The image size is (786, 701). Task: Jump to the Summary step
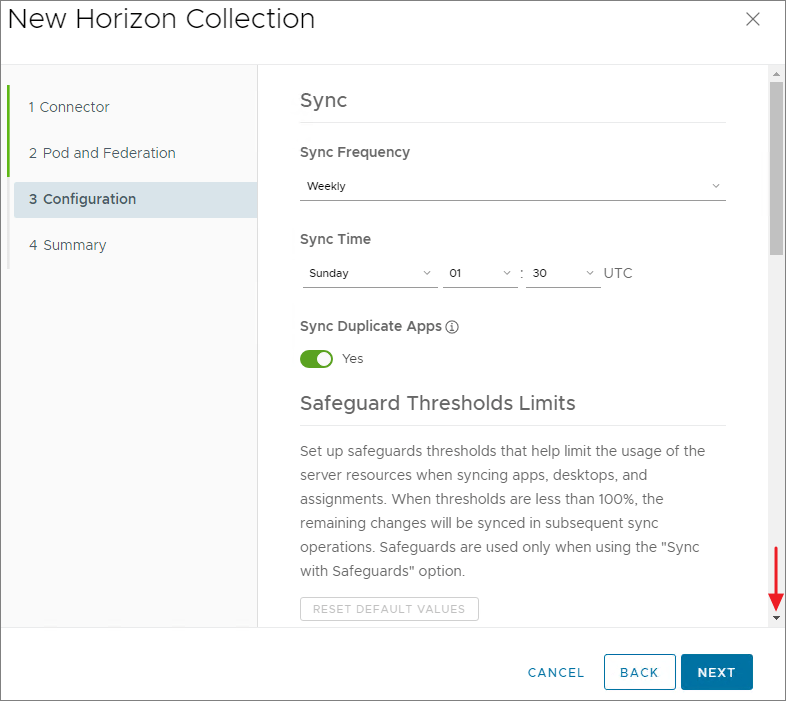[x=67, y=245]
